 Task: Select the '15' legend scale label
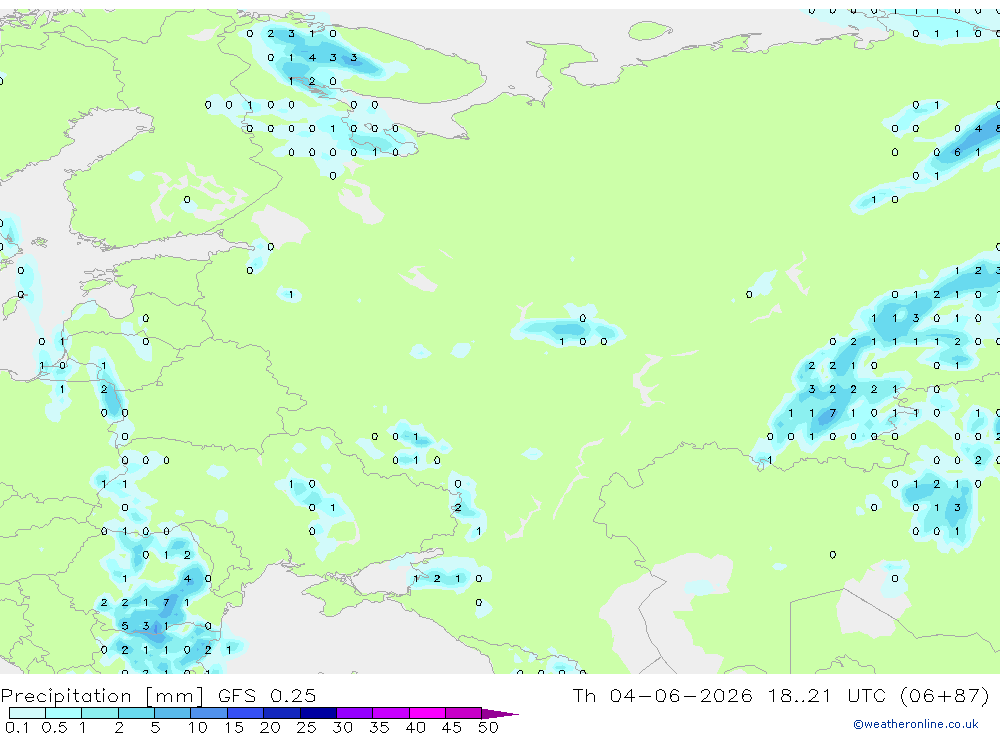234,727
